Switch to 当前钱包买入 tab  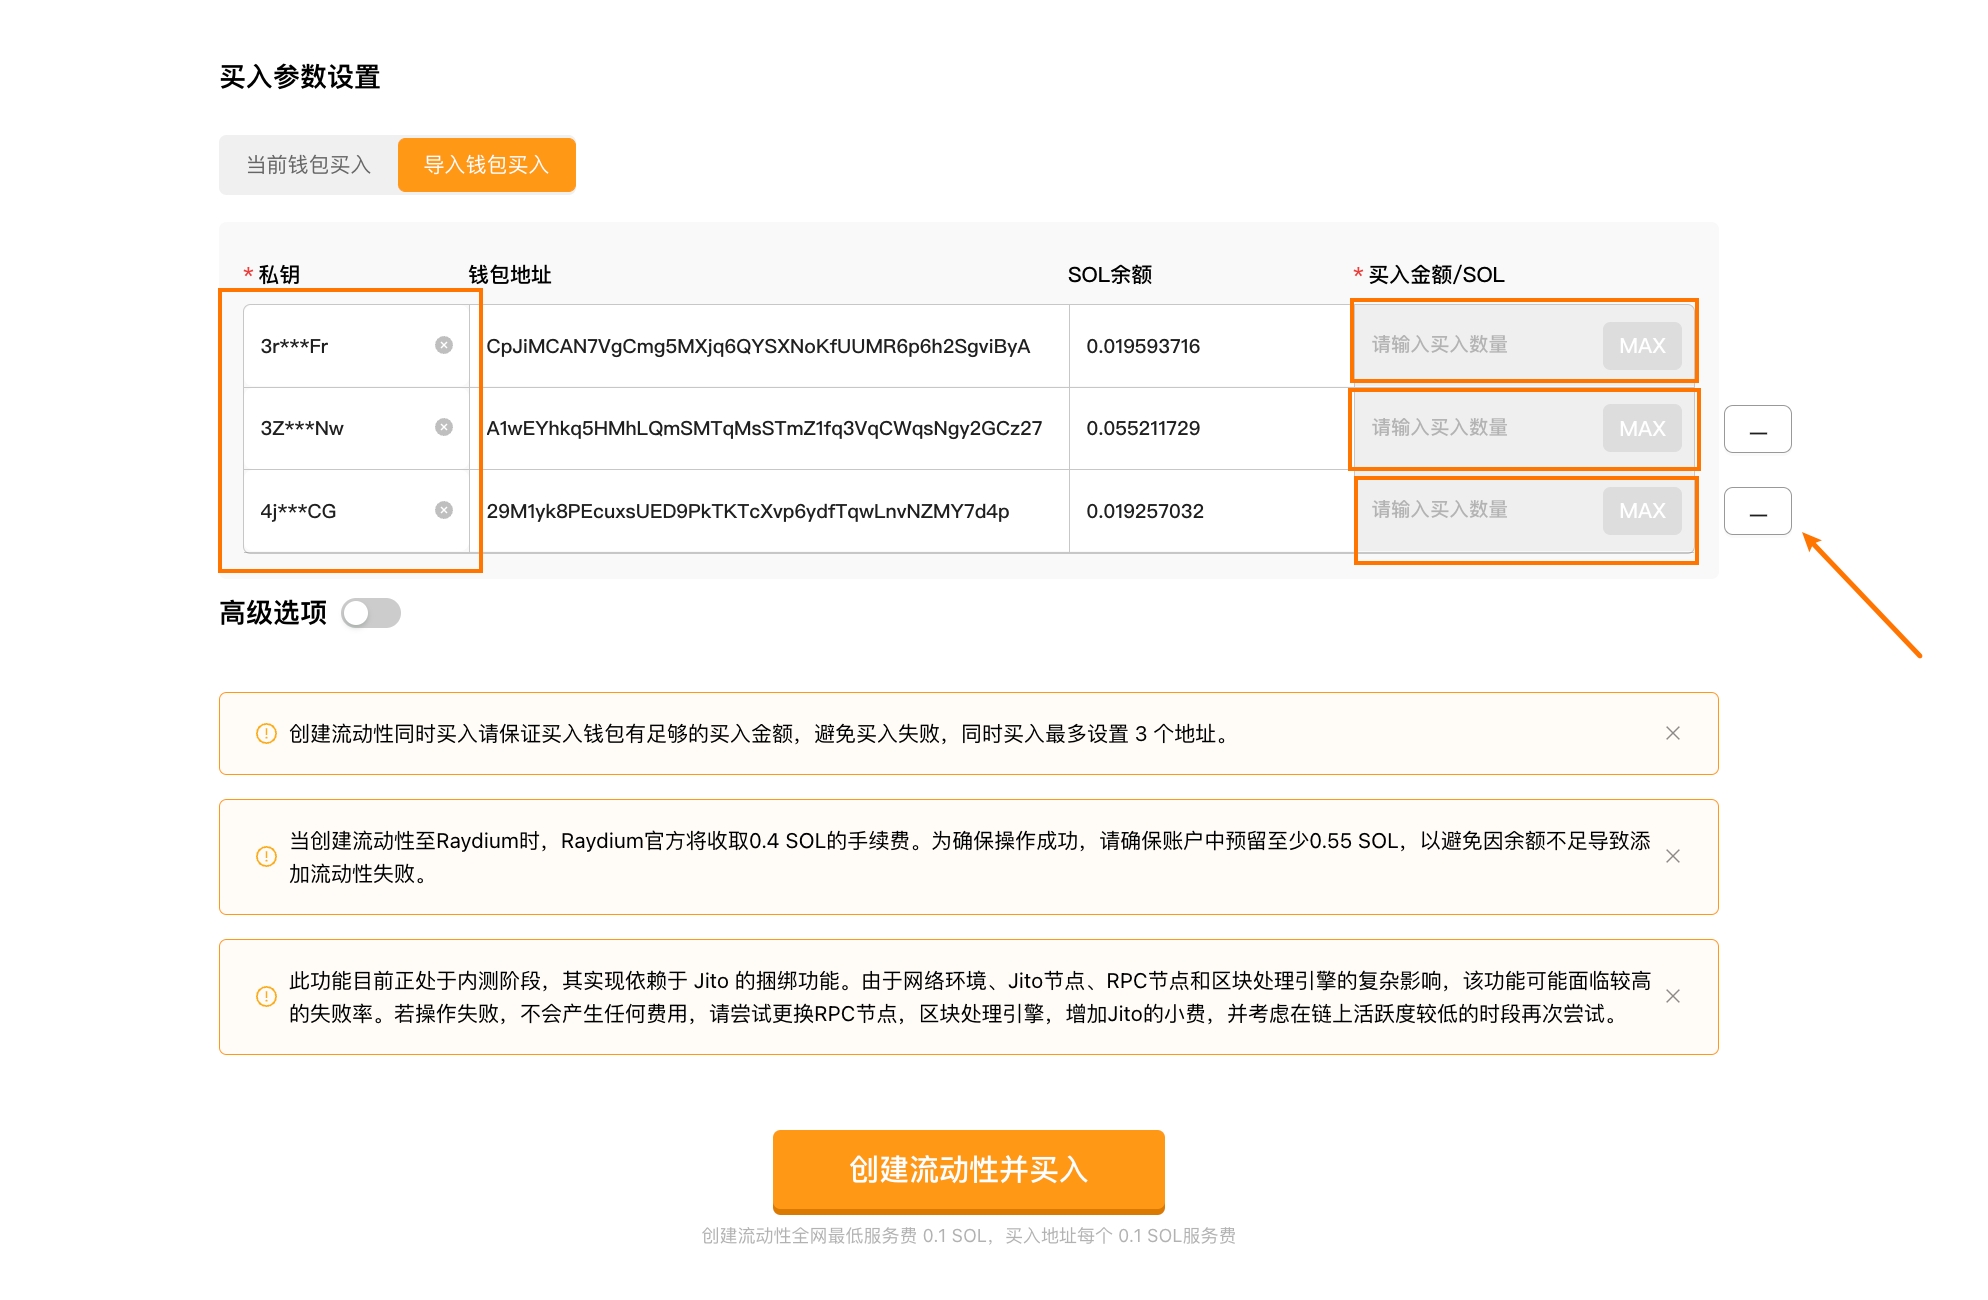[308, 165]
